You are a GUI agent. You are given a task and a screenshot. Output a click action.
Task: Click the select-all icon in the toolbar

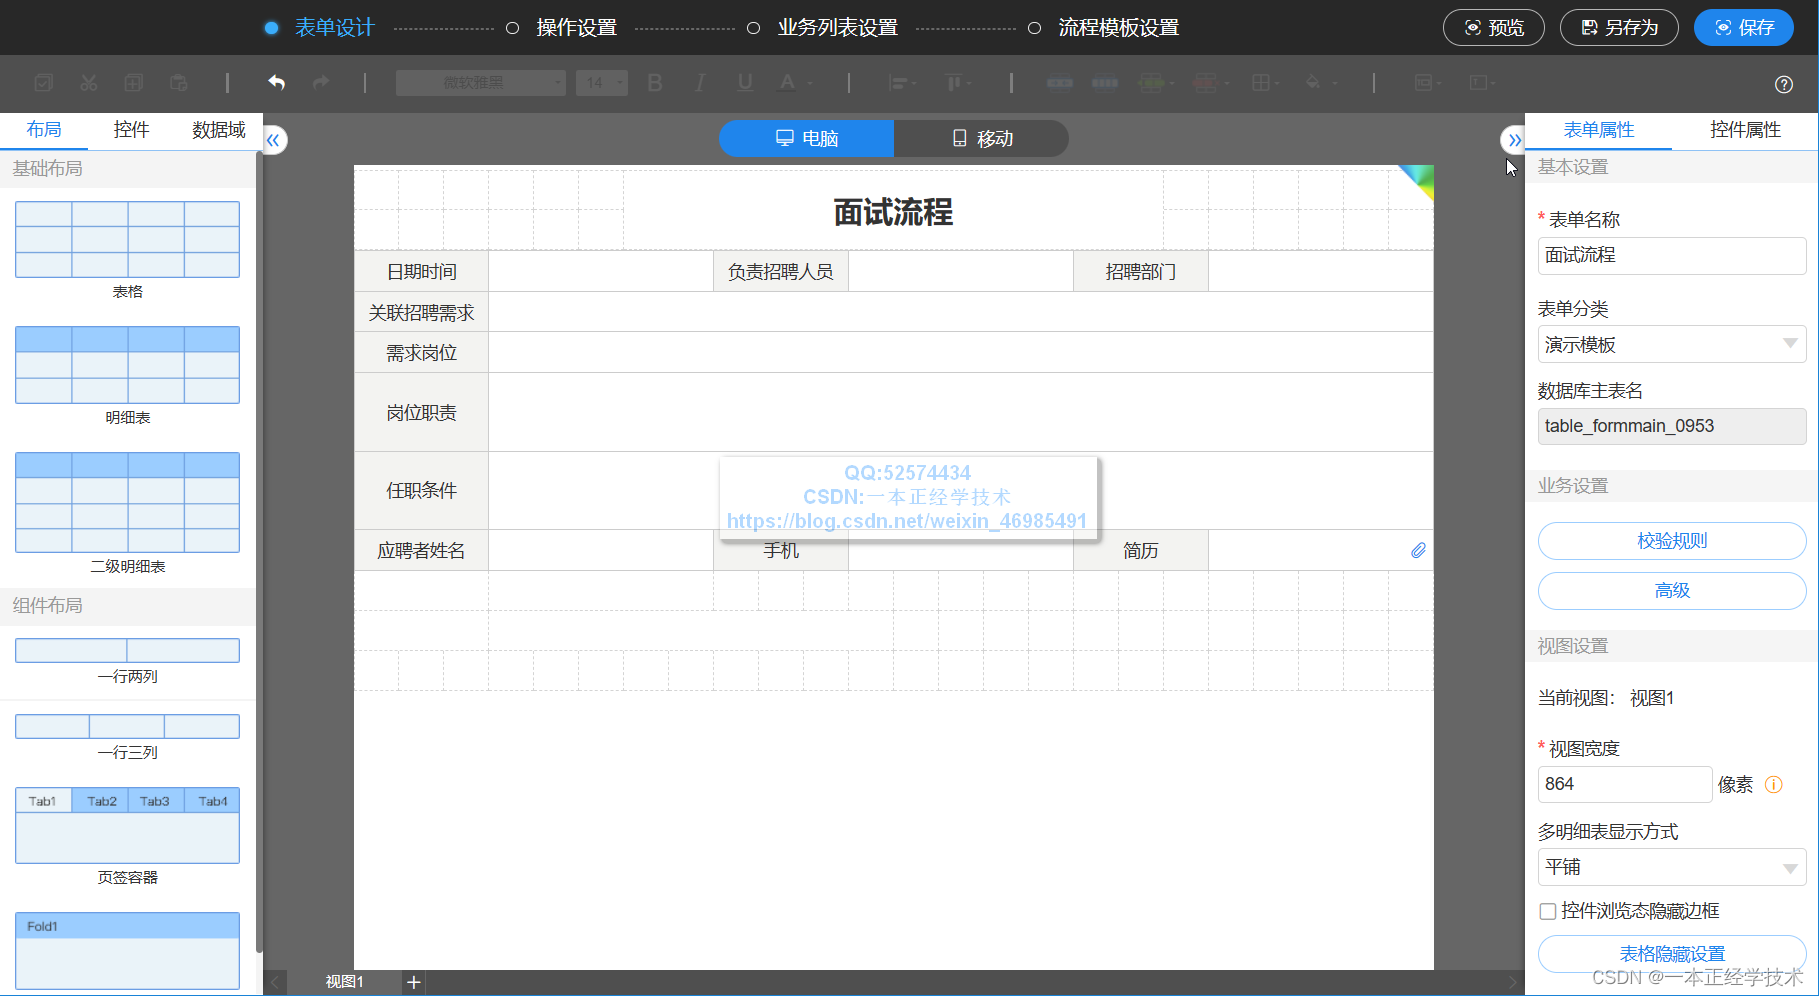44,83
